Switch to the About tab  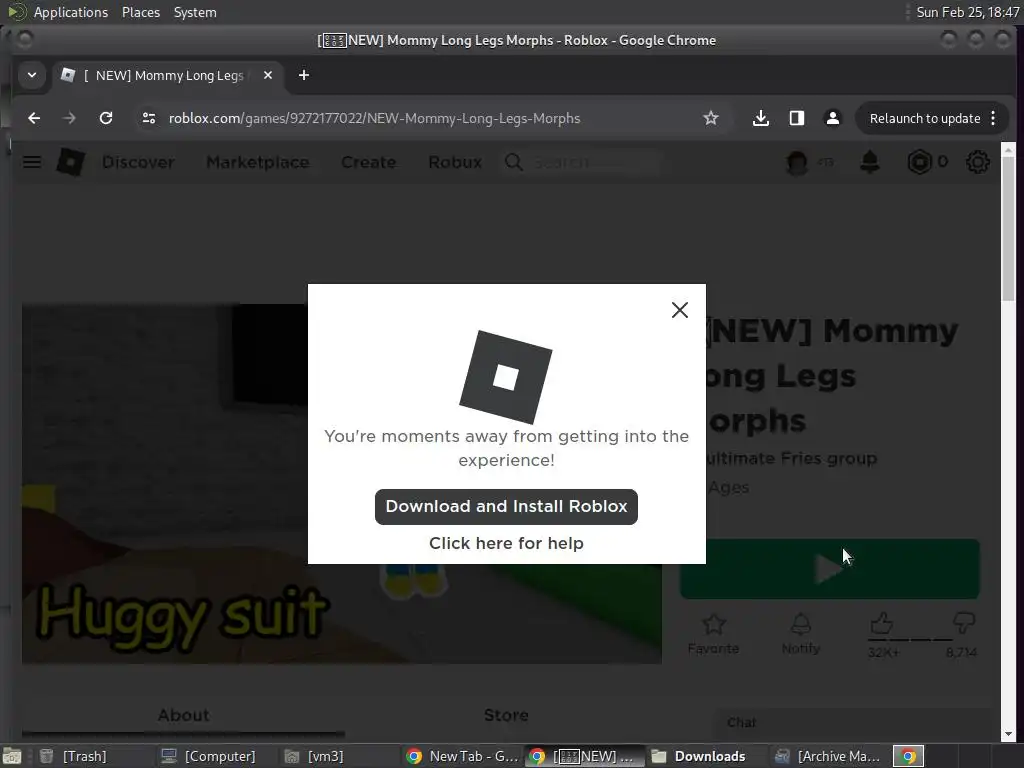pyautogui.click(x=184, y=715)
